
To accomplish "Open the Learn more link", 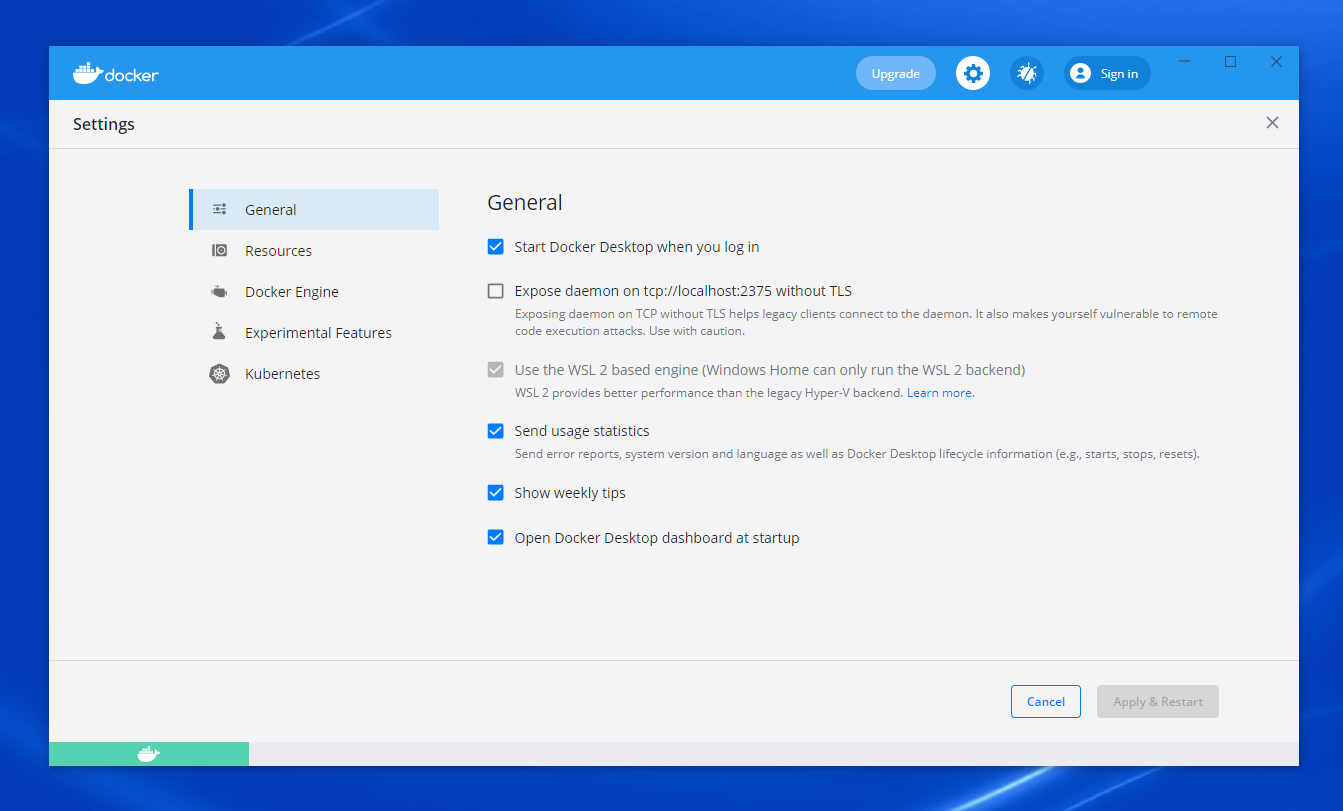I will [x=939, y=393].
